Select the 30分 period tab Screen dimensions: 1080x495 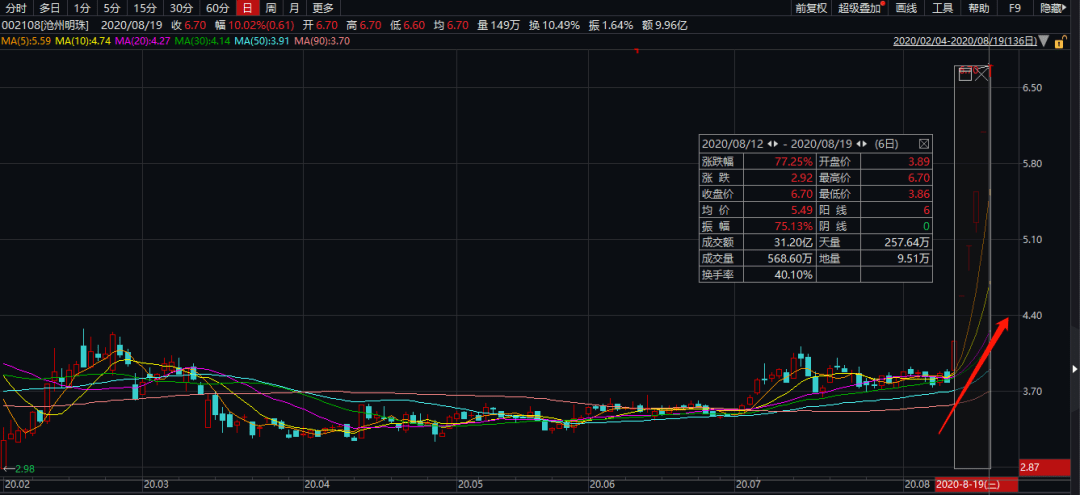pyautogui.click(x=180, y=8)
